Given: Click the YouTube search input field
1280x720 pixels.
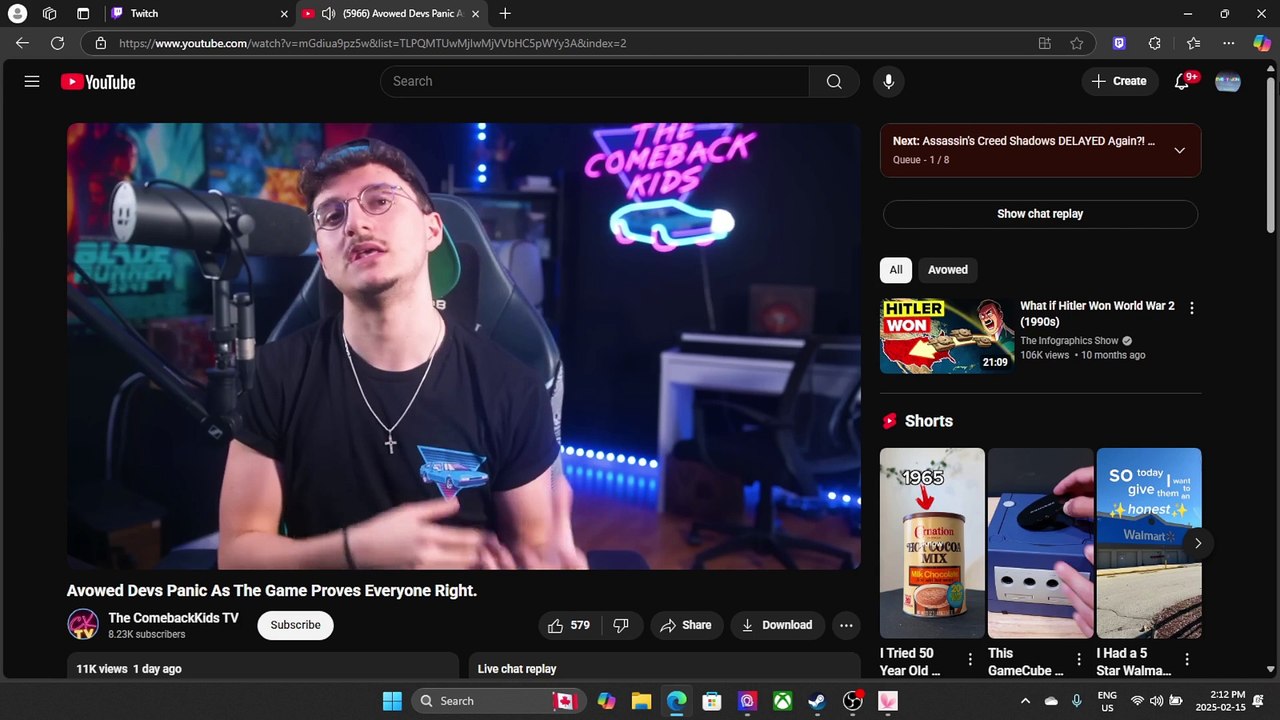Looking at the screenshot, I should coord(595,82).
